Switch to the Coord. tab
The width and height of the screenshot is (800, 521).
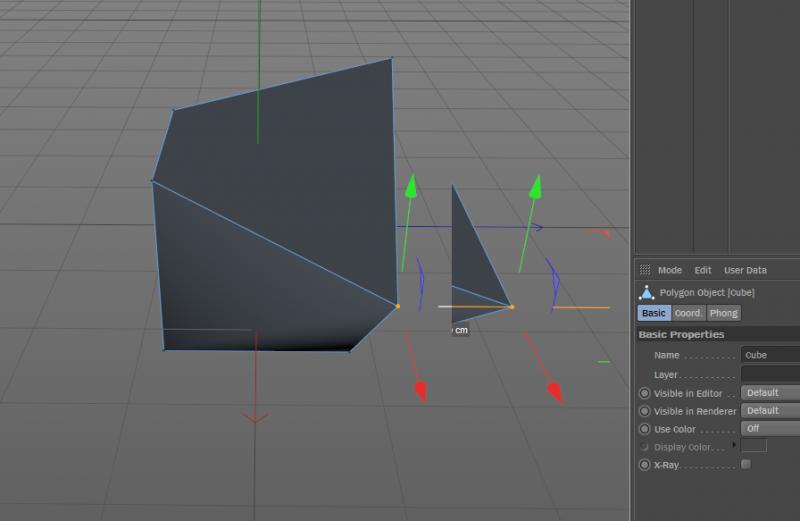tap(688, 313)
